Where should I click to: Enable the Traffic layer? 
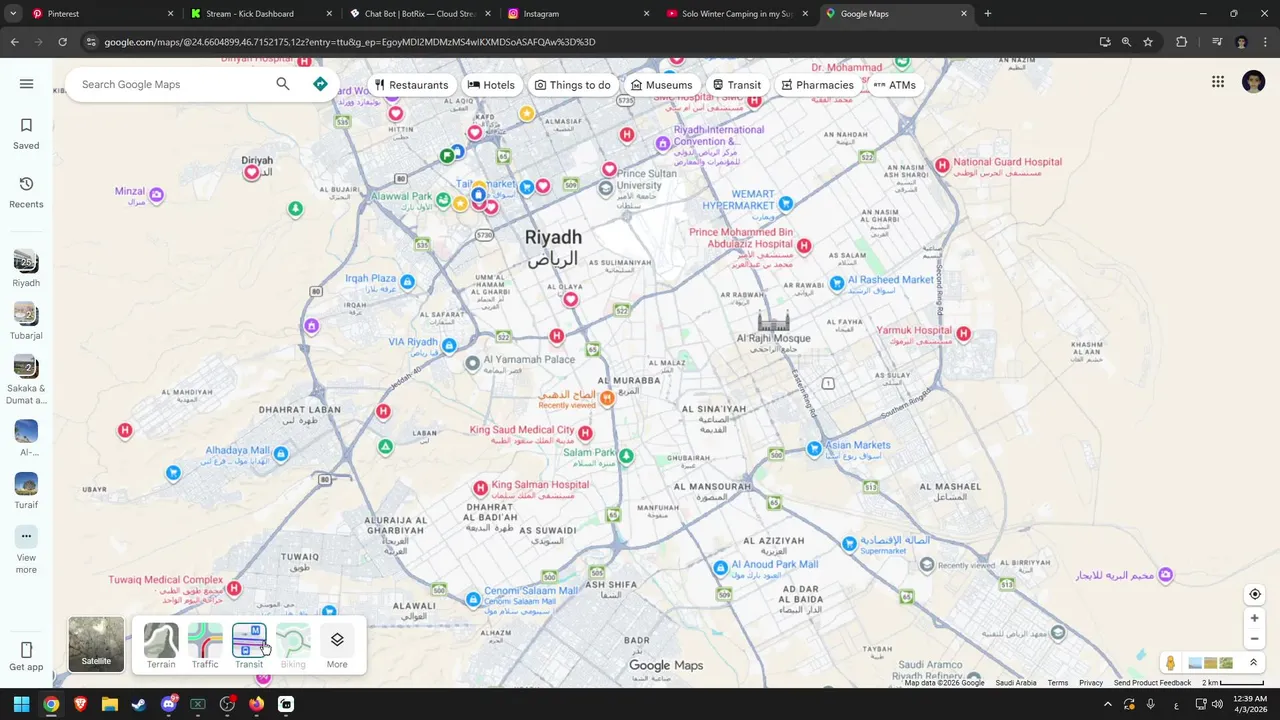[205, 646]
